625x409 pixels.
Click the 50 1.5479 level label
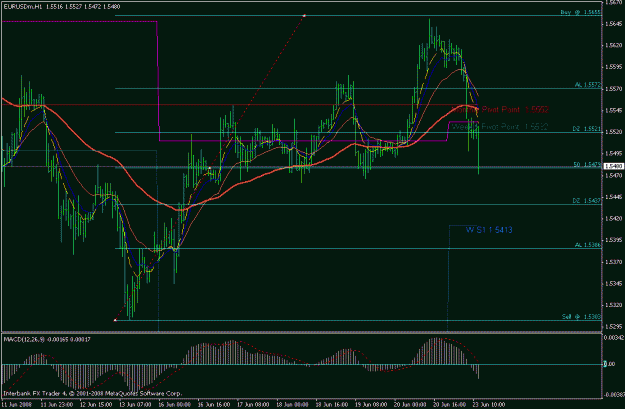click(x=587, y=164)
